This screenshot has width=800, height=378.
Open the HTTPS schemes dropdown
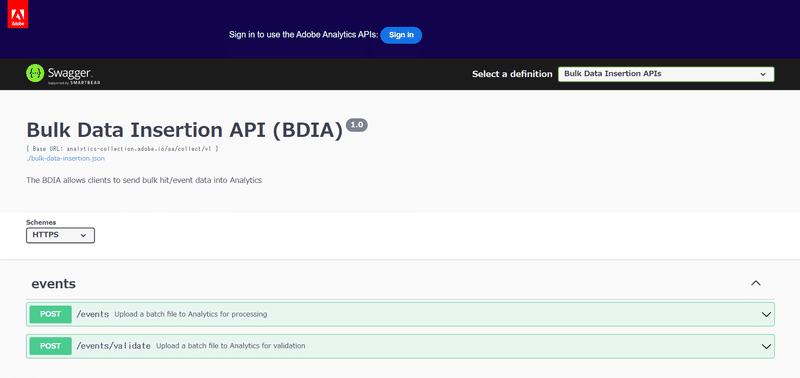pos(60,235)
